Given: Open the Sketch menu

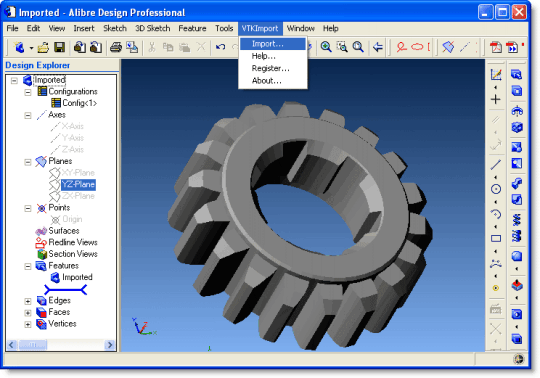Looking at the screenshot, I should pyautogui.click(x=115, y=28).
